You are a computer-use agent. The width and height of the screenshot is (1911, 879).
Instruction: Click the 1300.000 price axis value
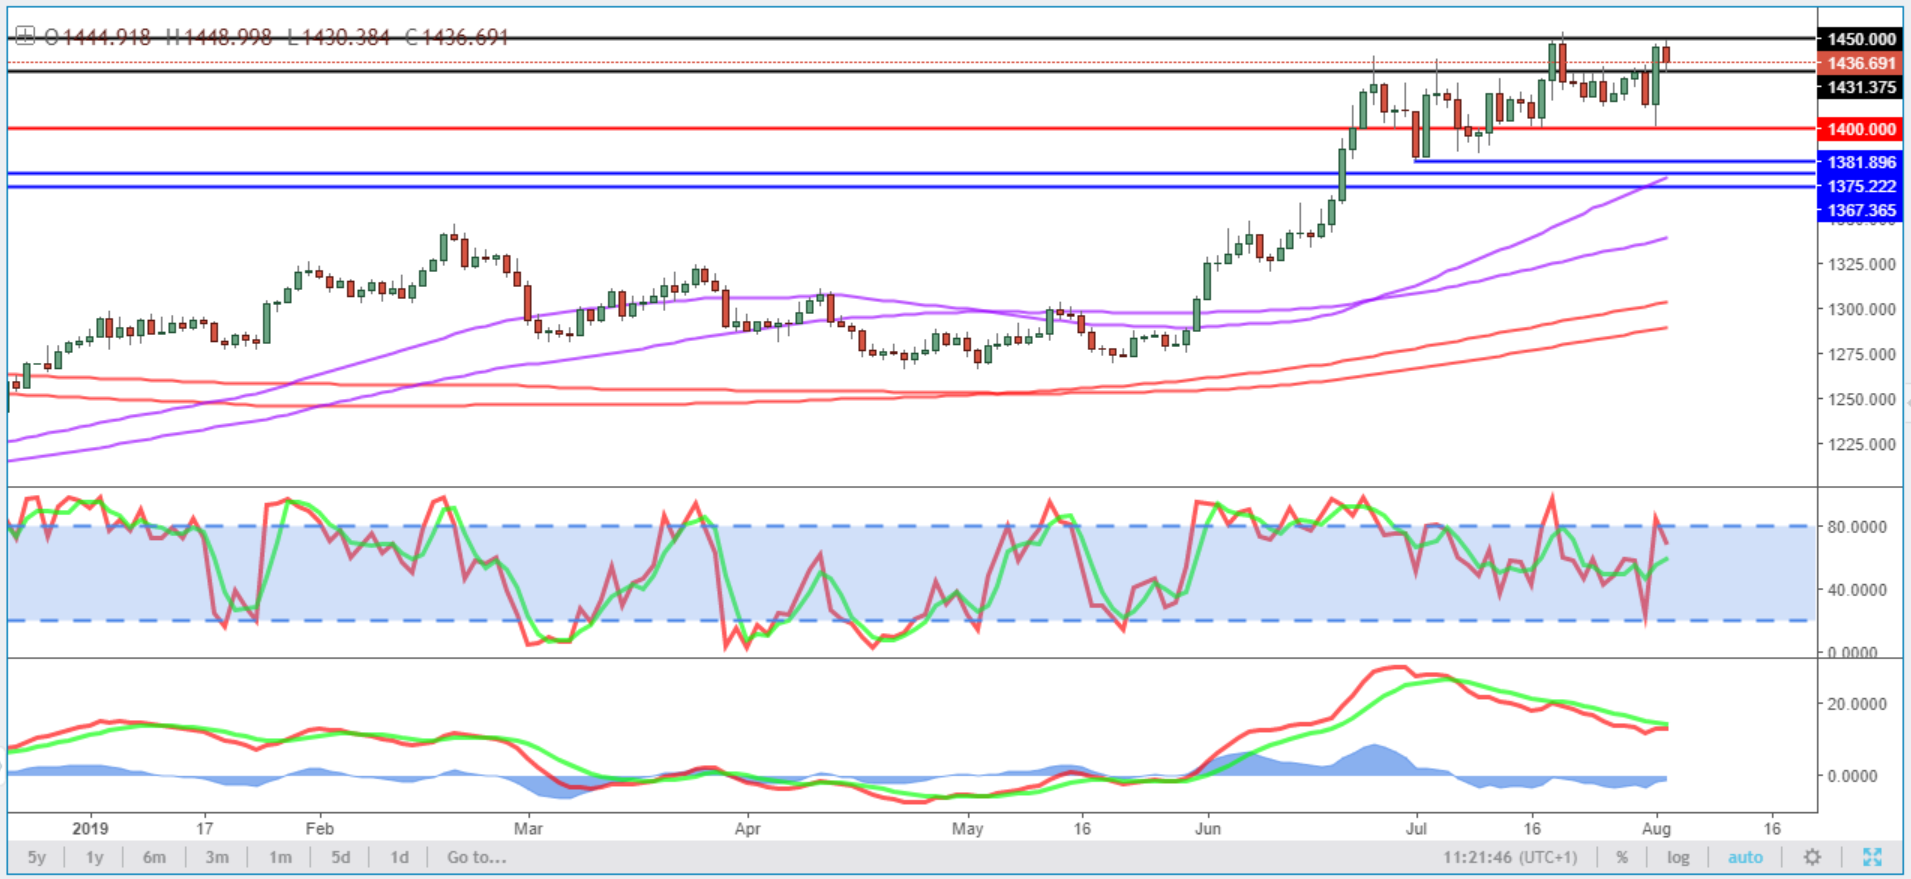(1862, 309)
